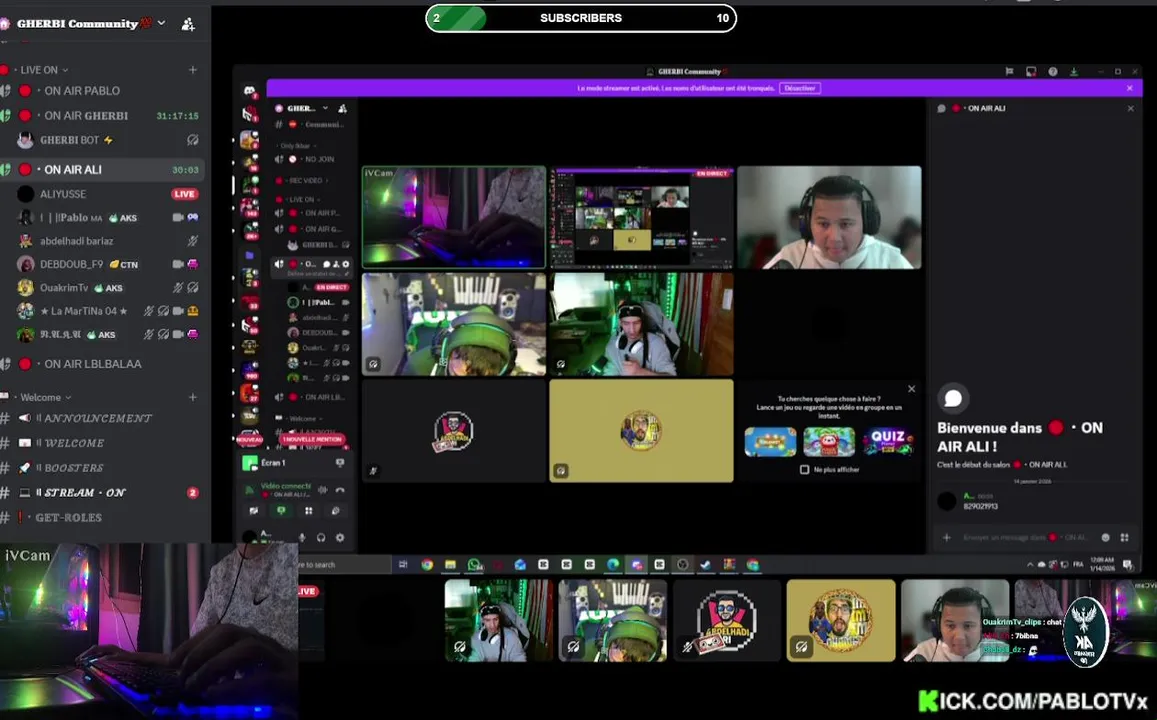Collapse Welcome category in enlarged sidebar

pyautogui.click(x=46, y=397)
